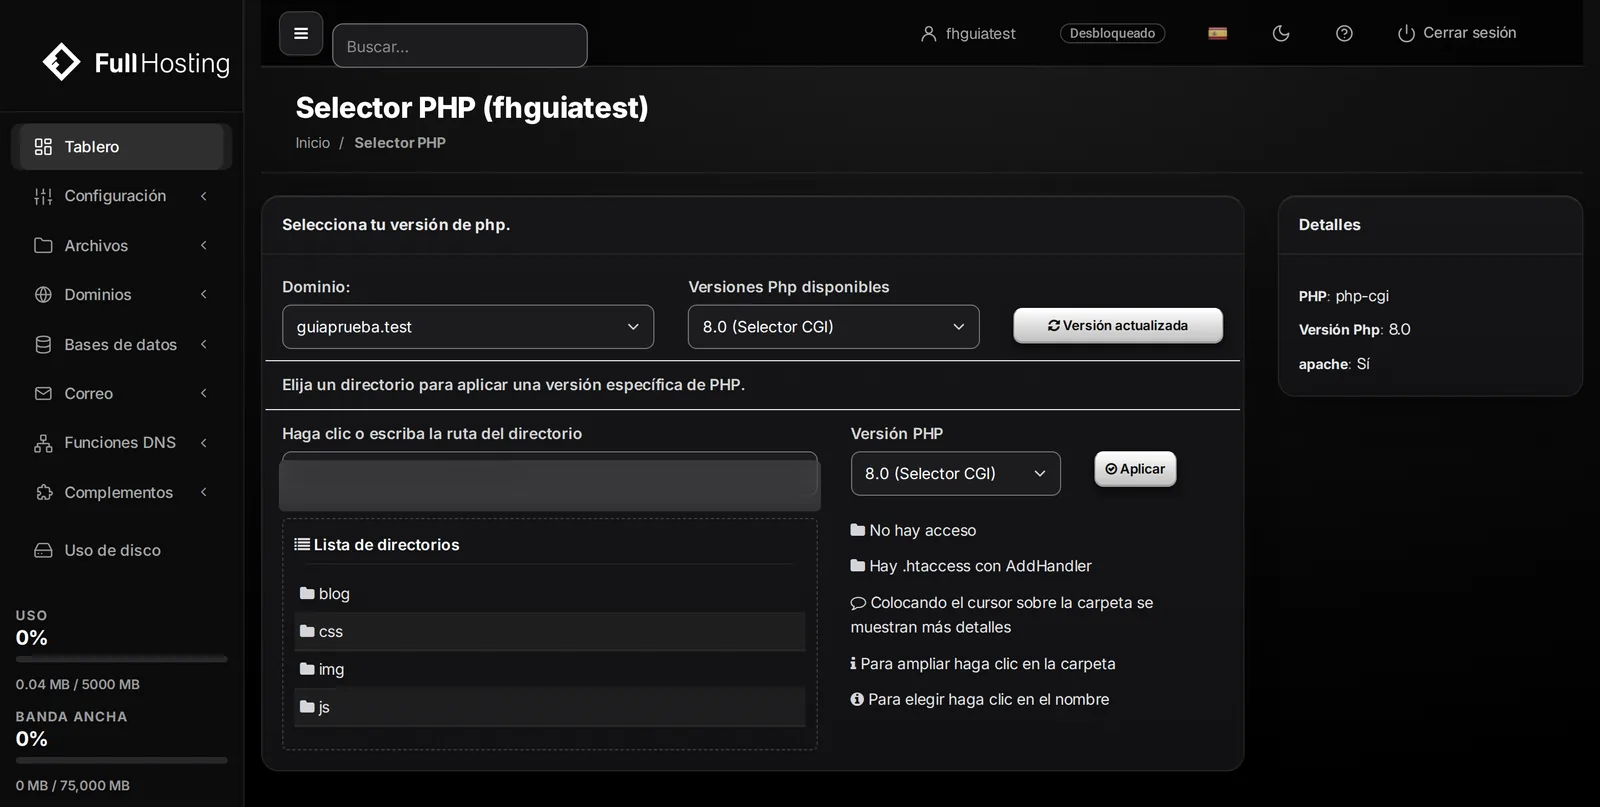
Task: Click the Lista de directorios list icon
Action: click(x=302, y=544)
